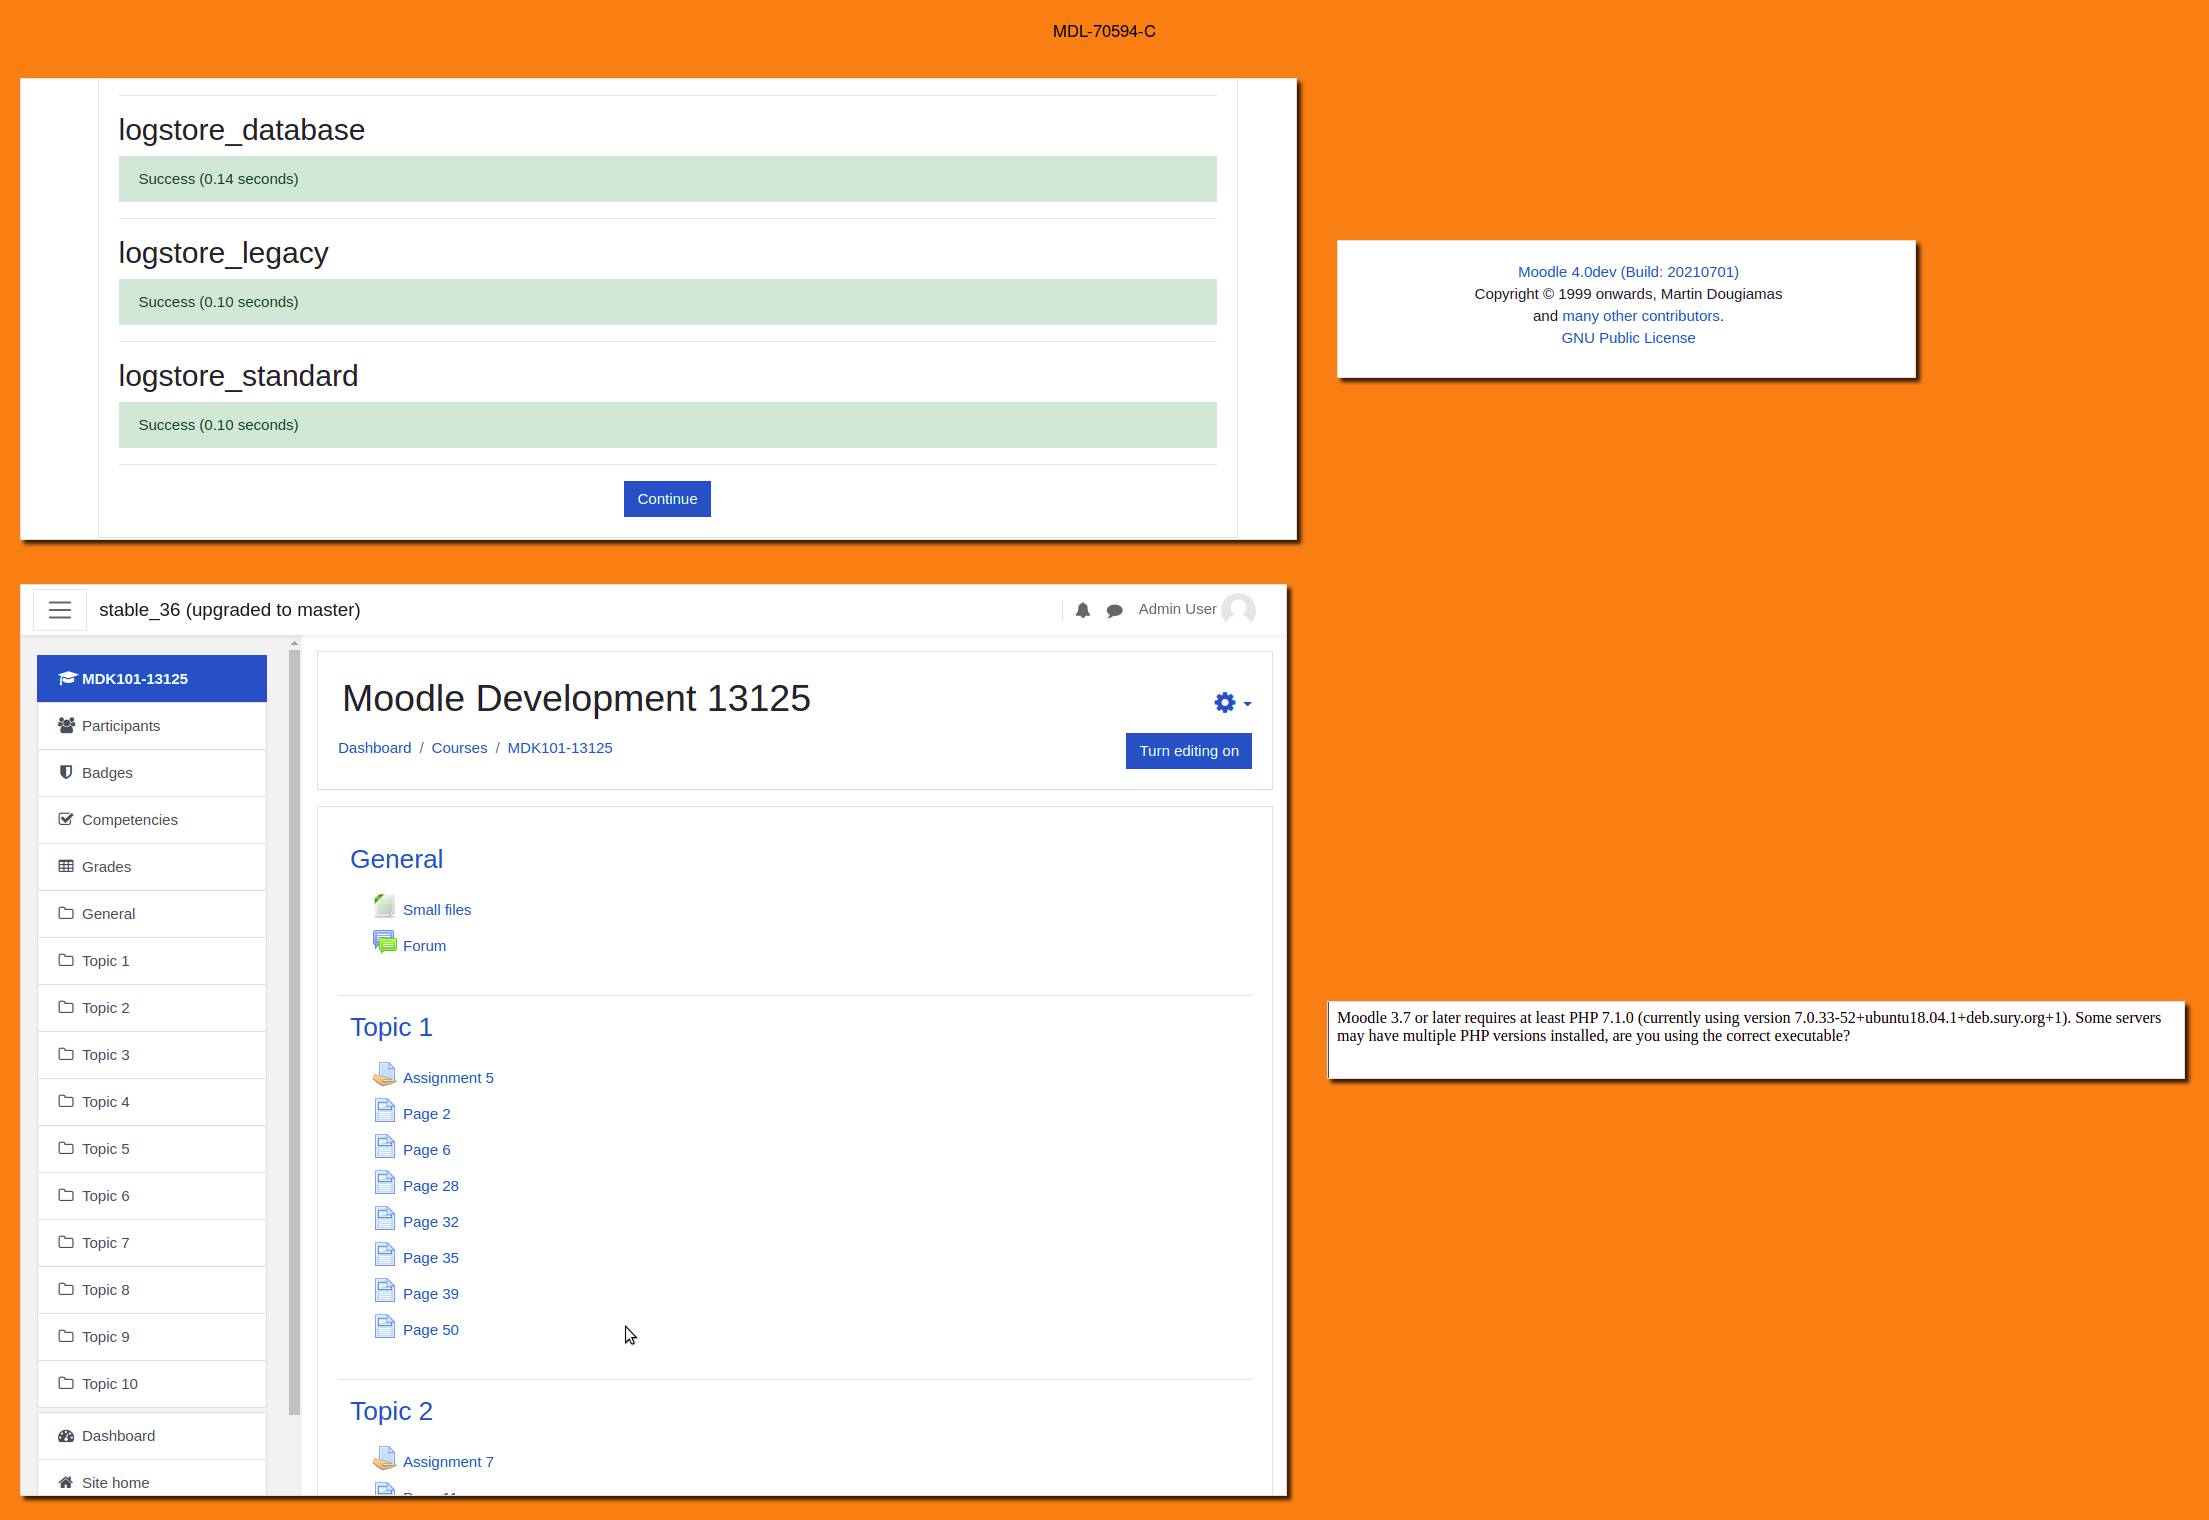Click the logstore_standard success message

[x=667, y=425]
